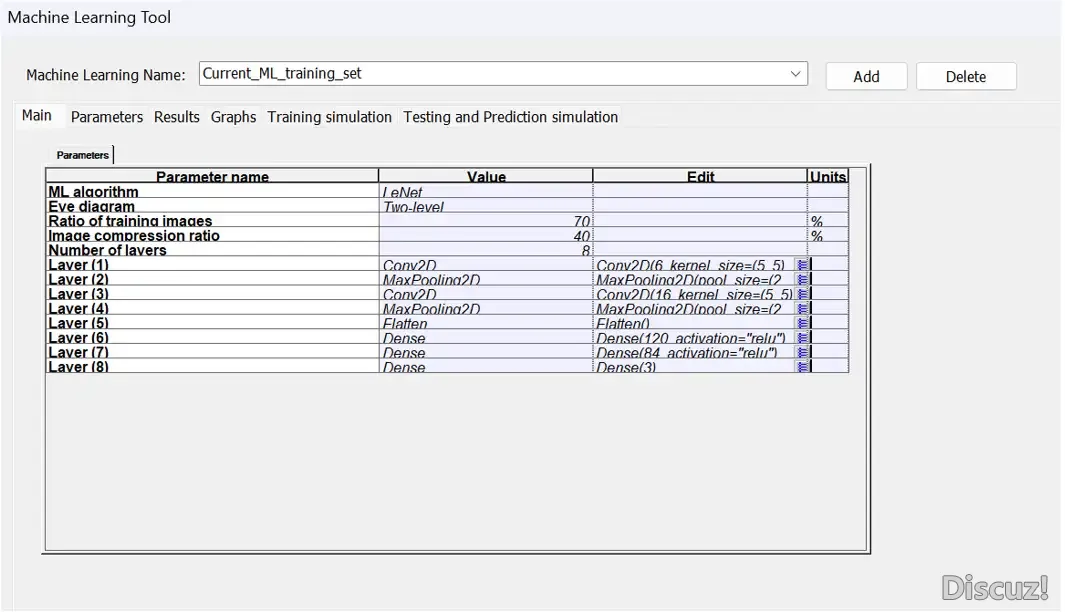Click the Dense(120 activation relu edit cell
The height and width of the screenshot is (612, 1065).
pyautogui.click(x=694, y=337)
